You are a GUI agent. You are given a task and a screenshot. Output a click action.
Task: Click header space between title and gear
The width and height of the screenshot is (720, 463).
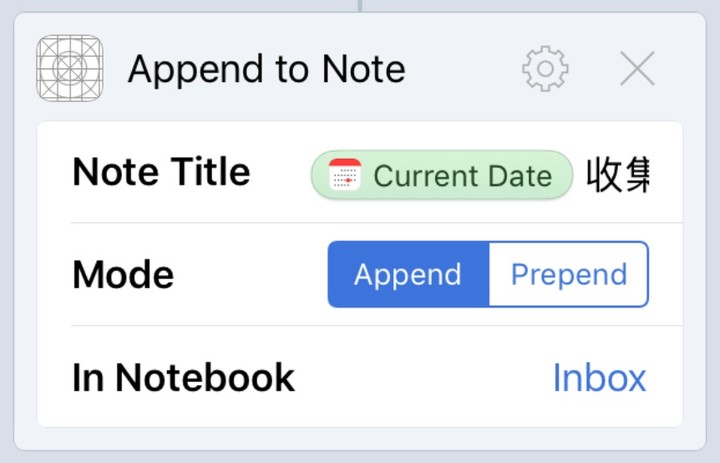pyautogui.click(x=463, y=69)
